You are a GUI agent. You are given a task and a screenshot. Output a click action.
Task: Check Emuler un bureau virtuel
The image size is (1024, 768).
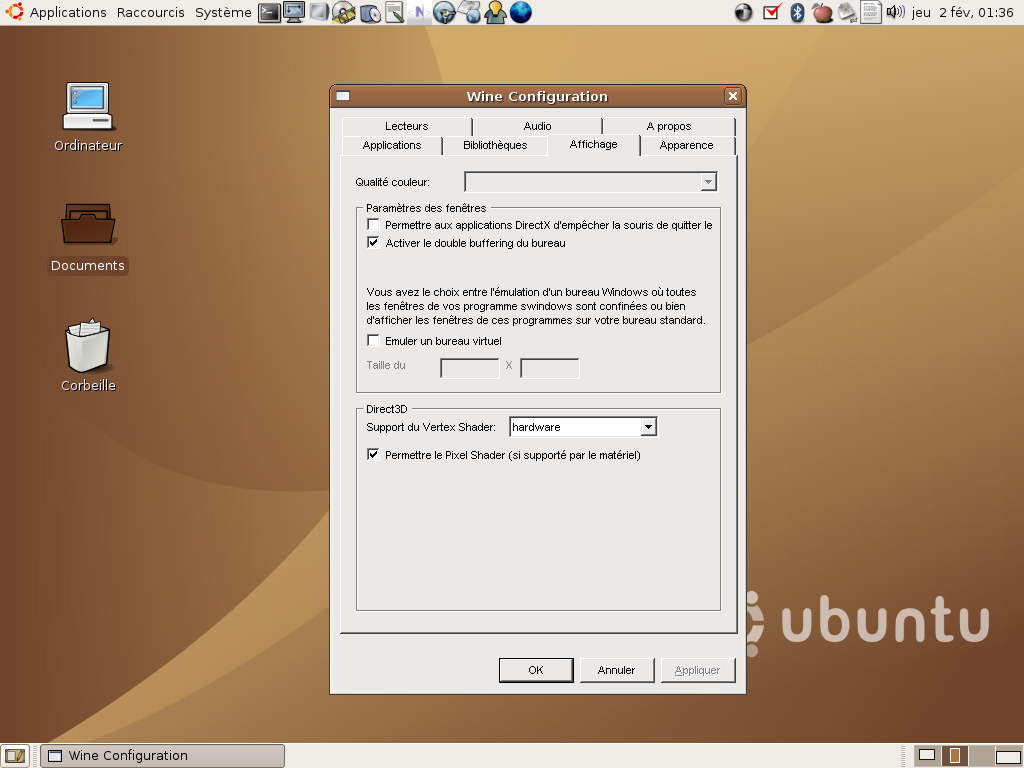click(x=373, y=340)
